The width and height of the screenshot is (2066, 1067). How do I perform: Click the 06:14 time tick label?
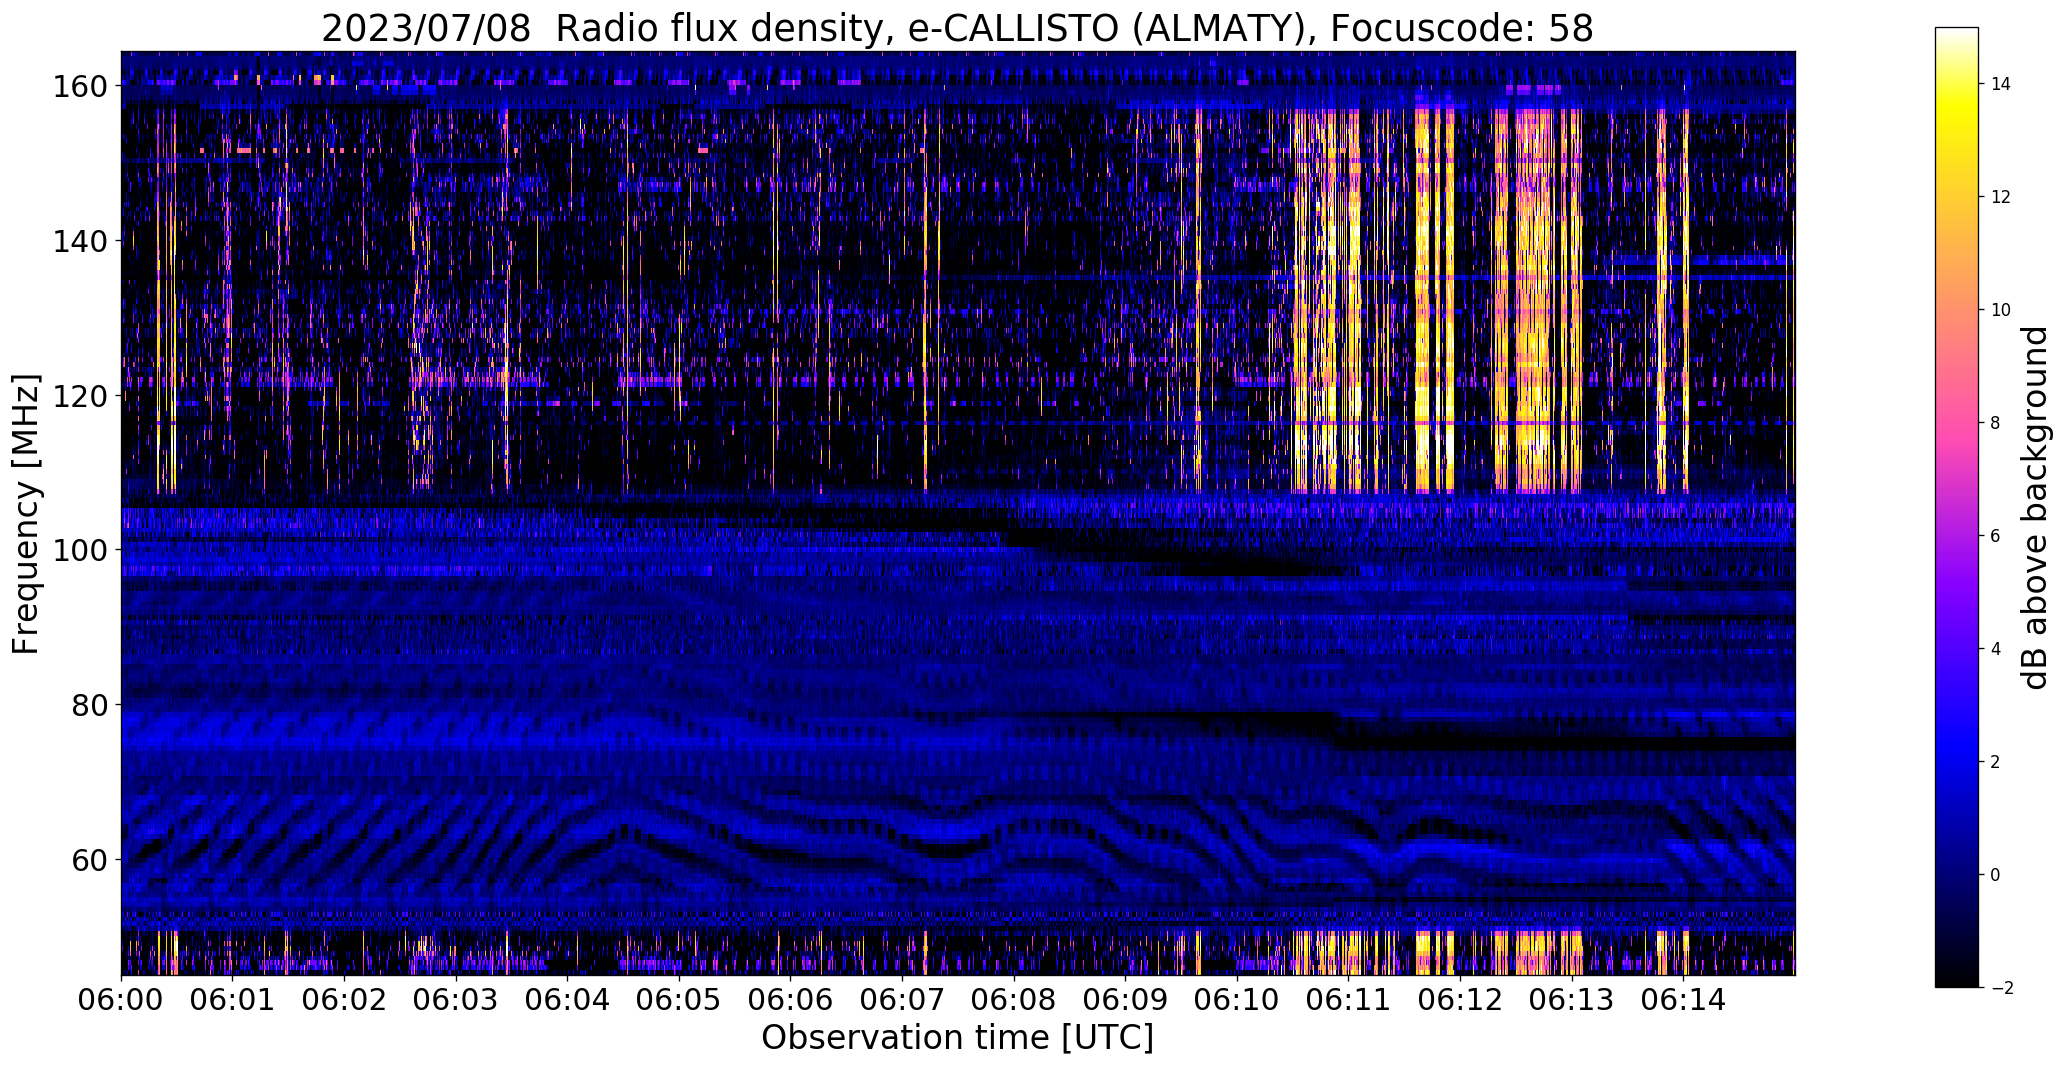tap(1684, 1000)
